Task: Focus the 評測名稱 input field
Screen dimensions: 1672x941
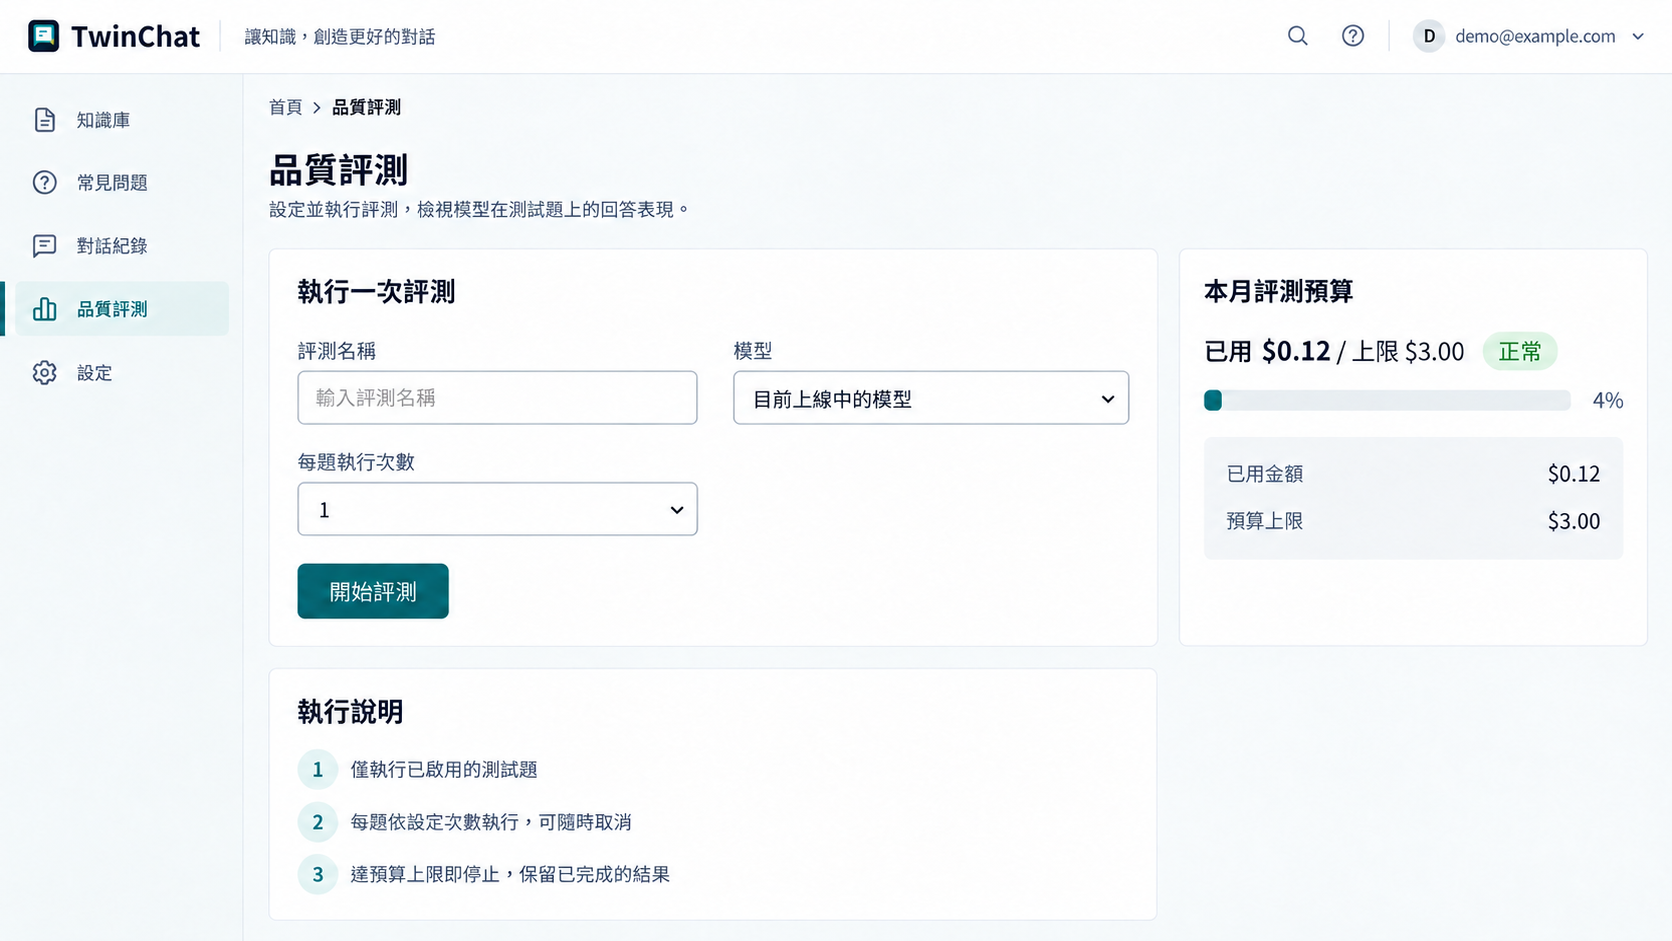Action: pos(497,398)
